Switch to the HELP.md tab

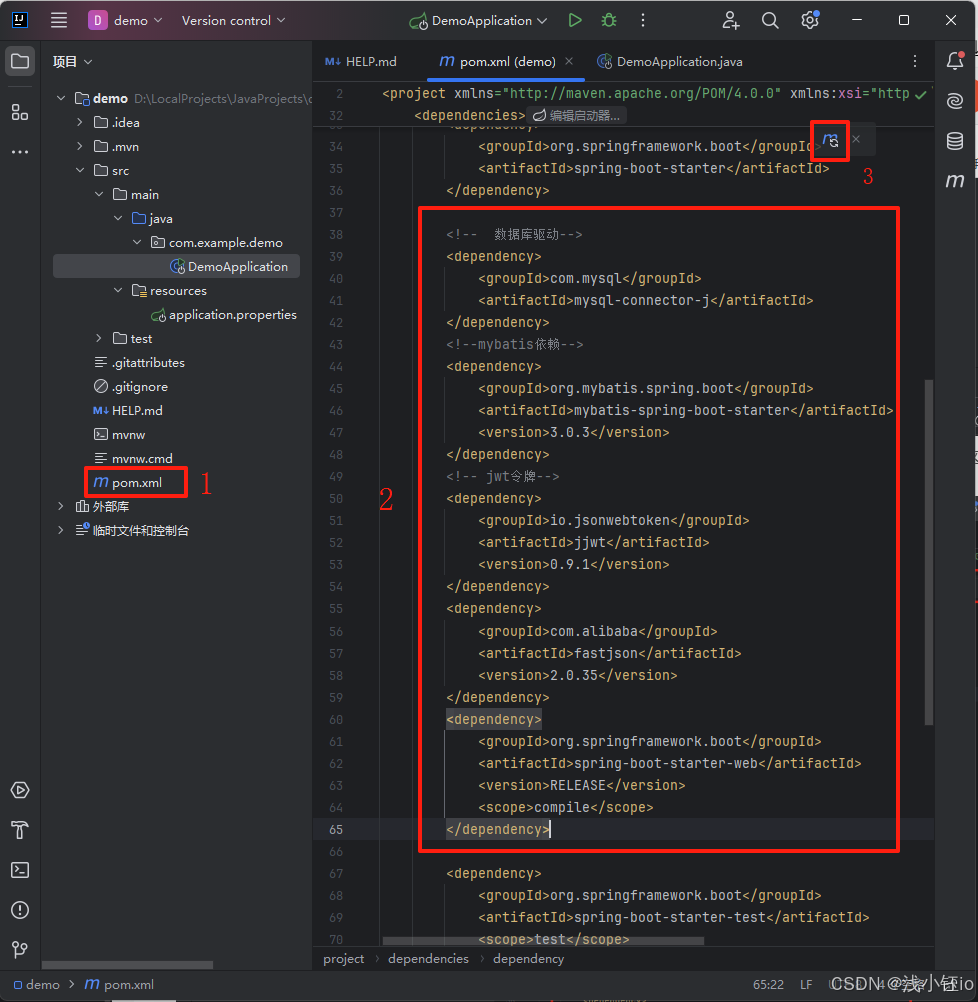pyautogui.click(x=361, y=62)
